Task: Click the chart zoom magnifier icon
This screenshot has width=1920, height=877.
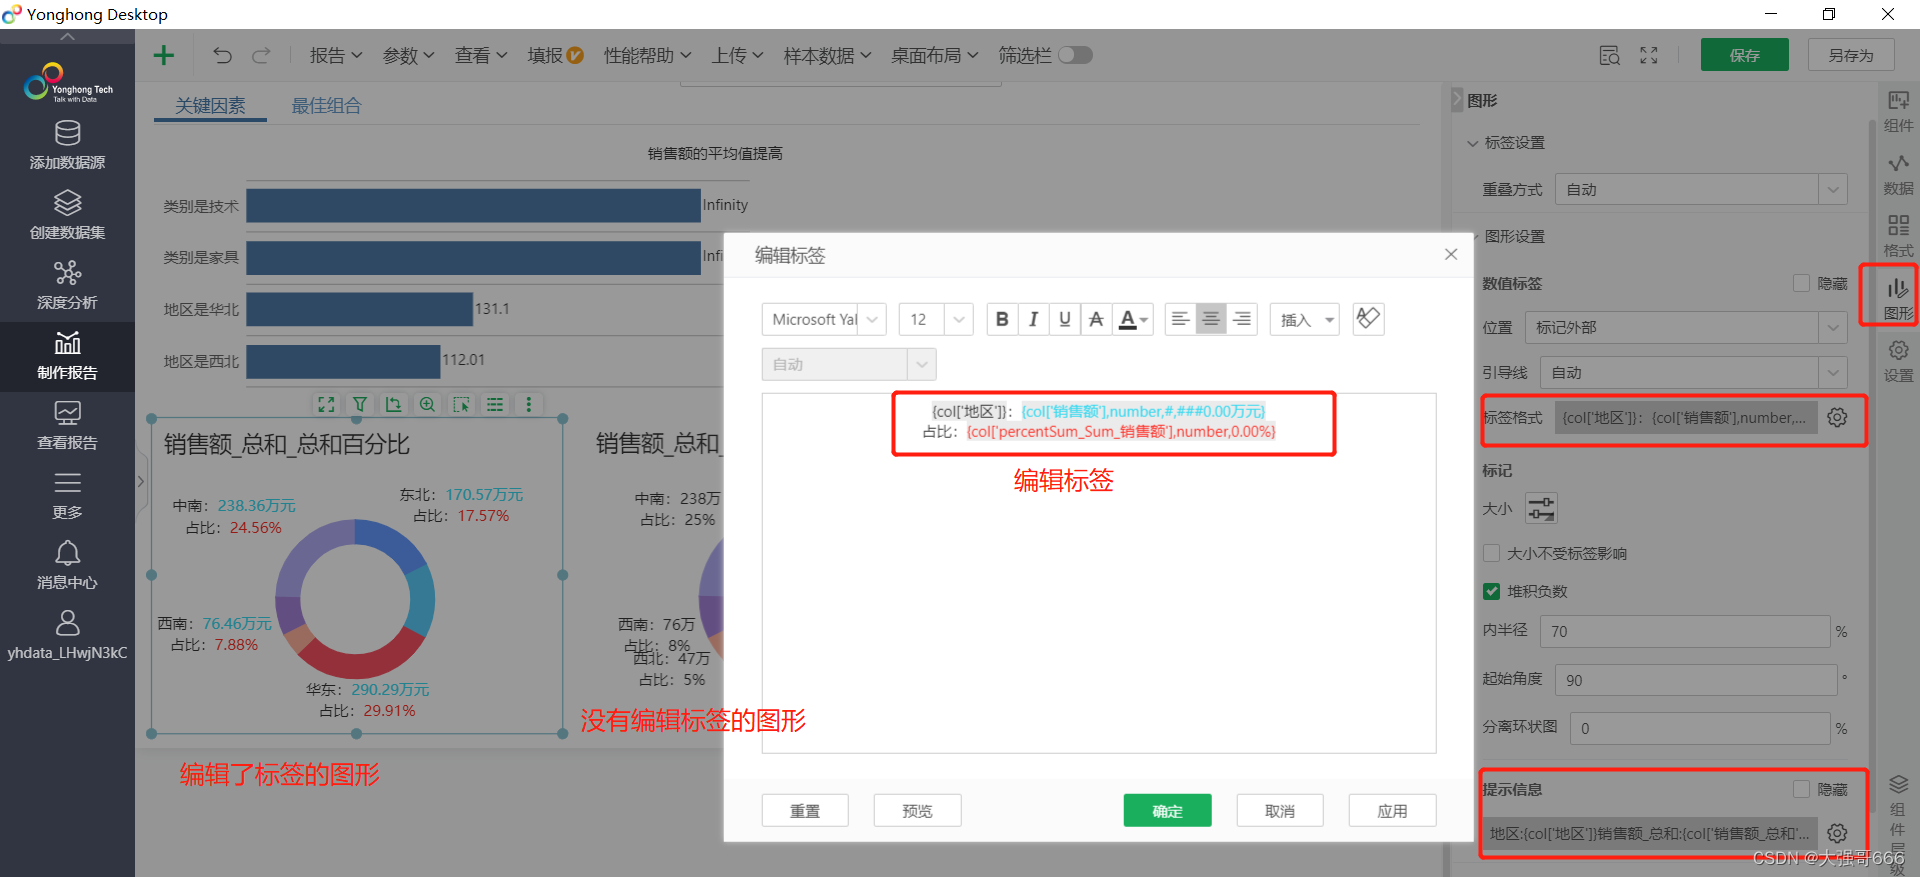Action: point(427,404)
